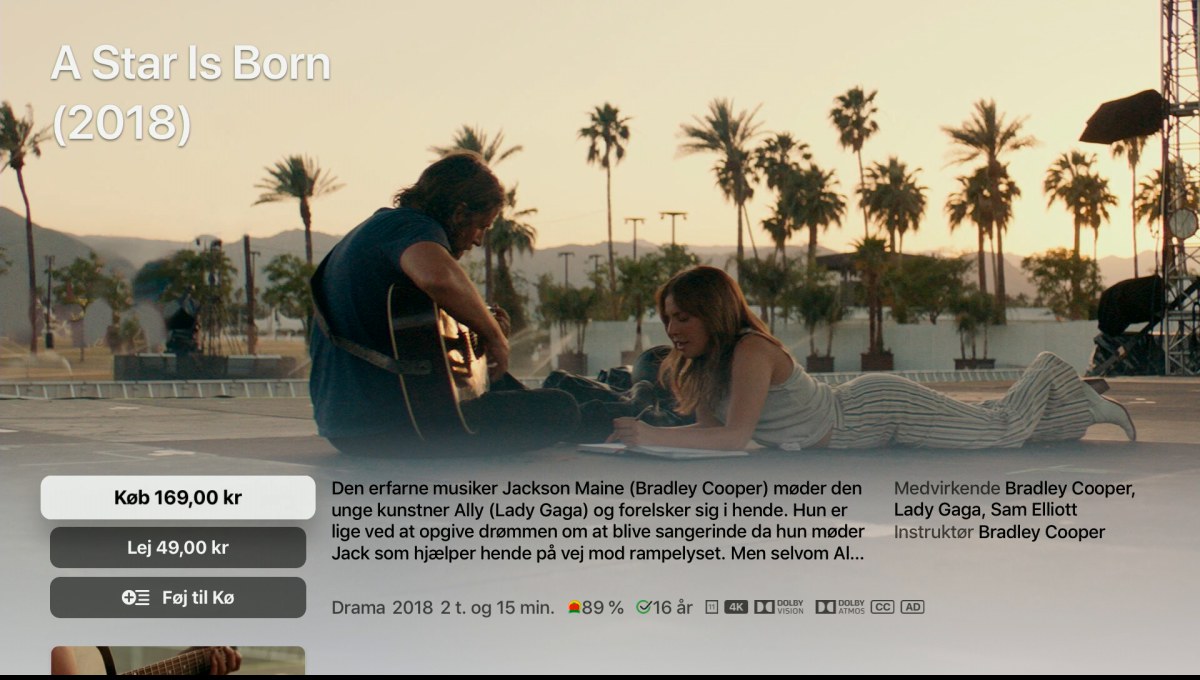Open the trailer thumbnail below the buttons
Viewport: 1200px width, 680px height.
[x=178, y=660]
